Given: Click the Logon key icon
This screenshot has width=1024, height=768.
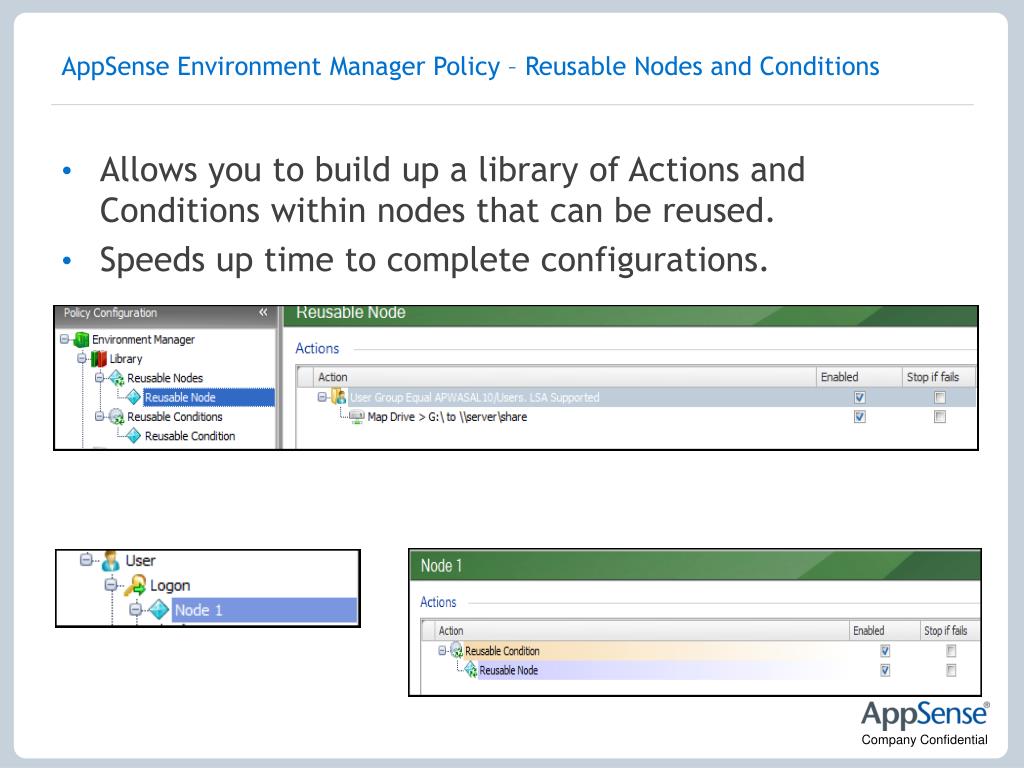Looking at the screenshot, I should click(135, 585).
